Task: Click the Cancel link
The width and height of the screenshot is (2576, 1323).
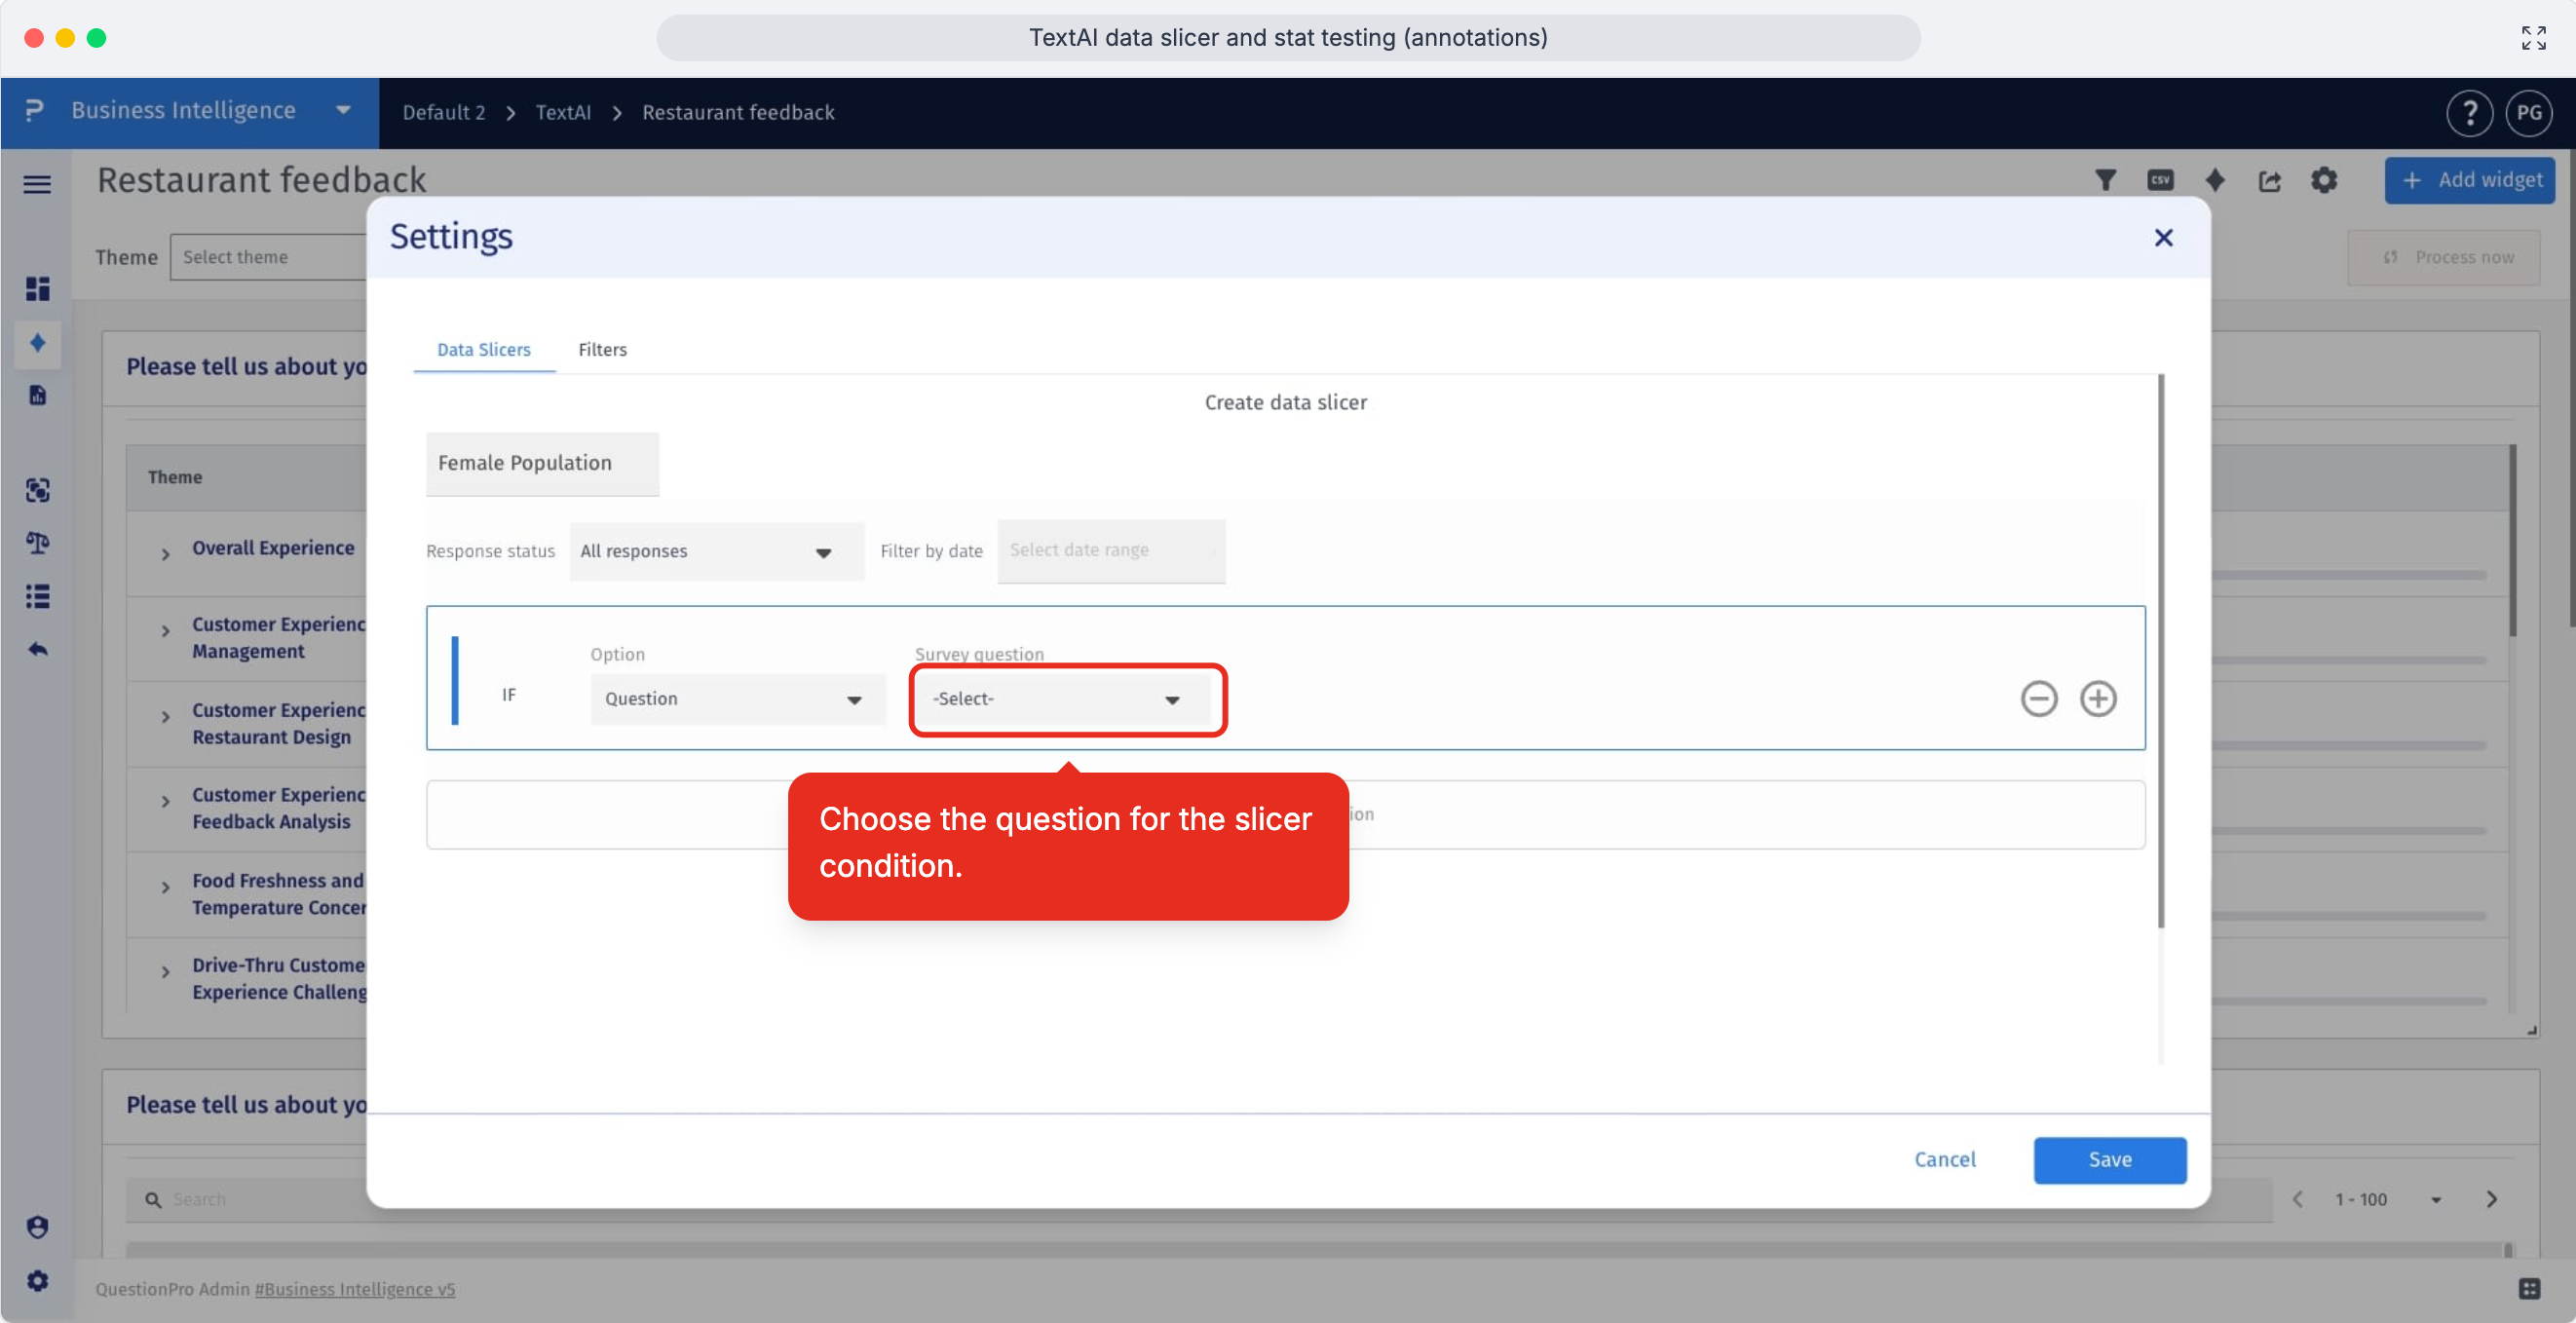Action: click(x=1945, y=1160)
